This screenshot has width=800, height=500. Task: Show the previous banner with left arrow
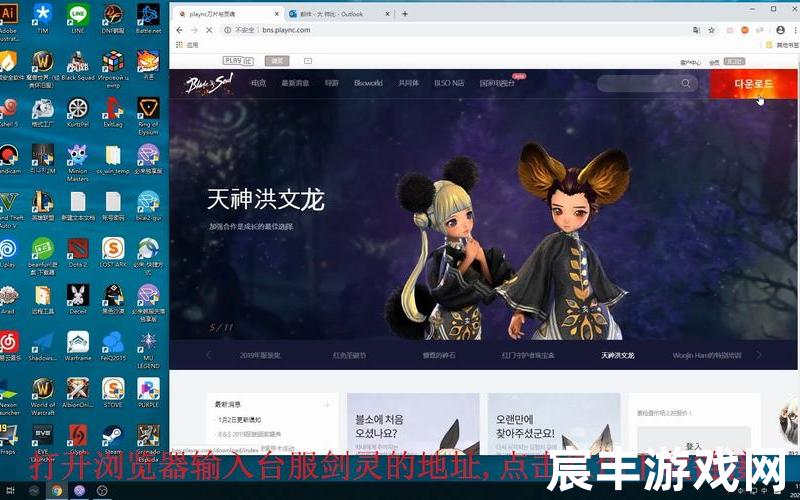click(x=208, y=355)
